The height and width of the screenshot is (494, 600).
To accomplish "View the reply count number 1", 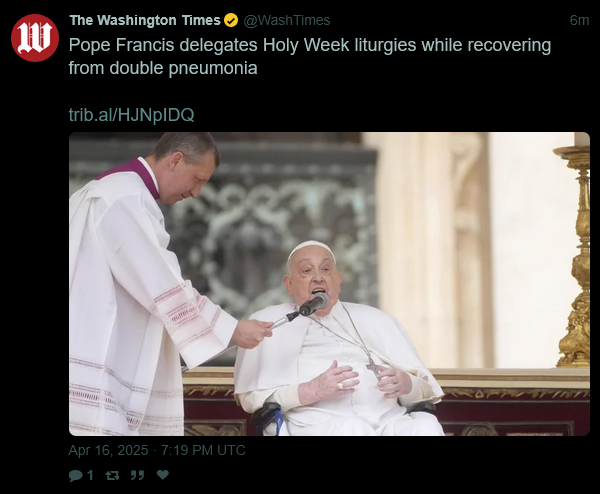I will point(90,476).
